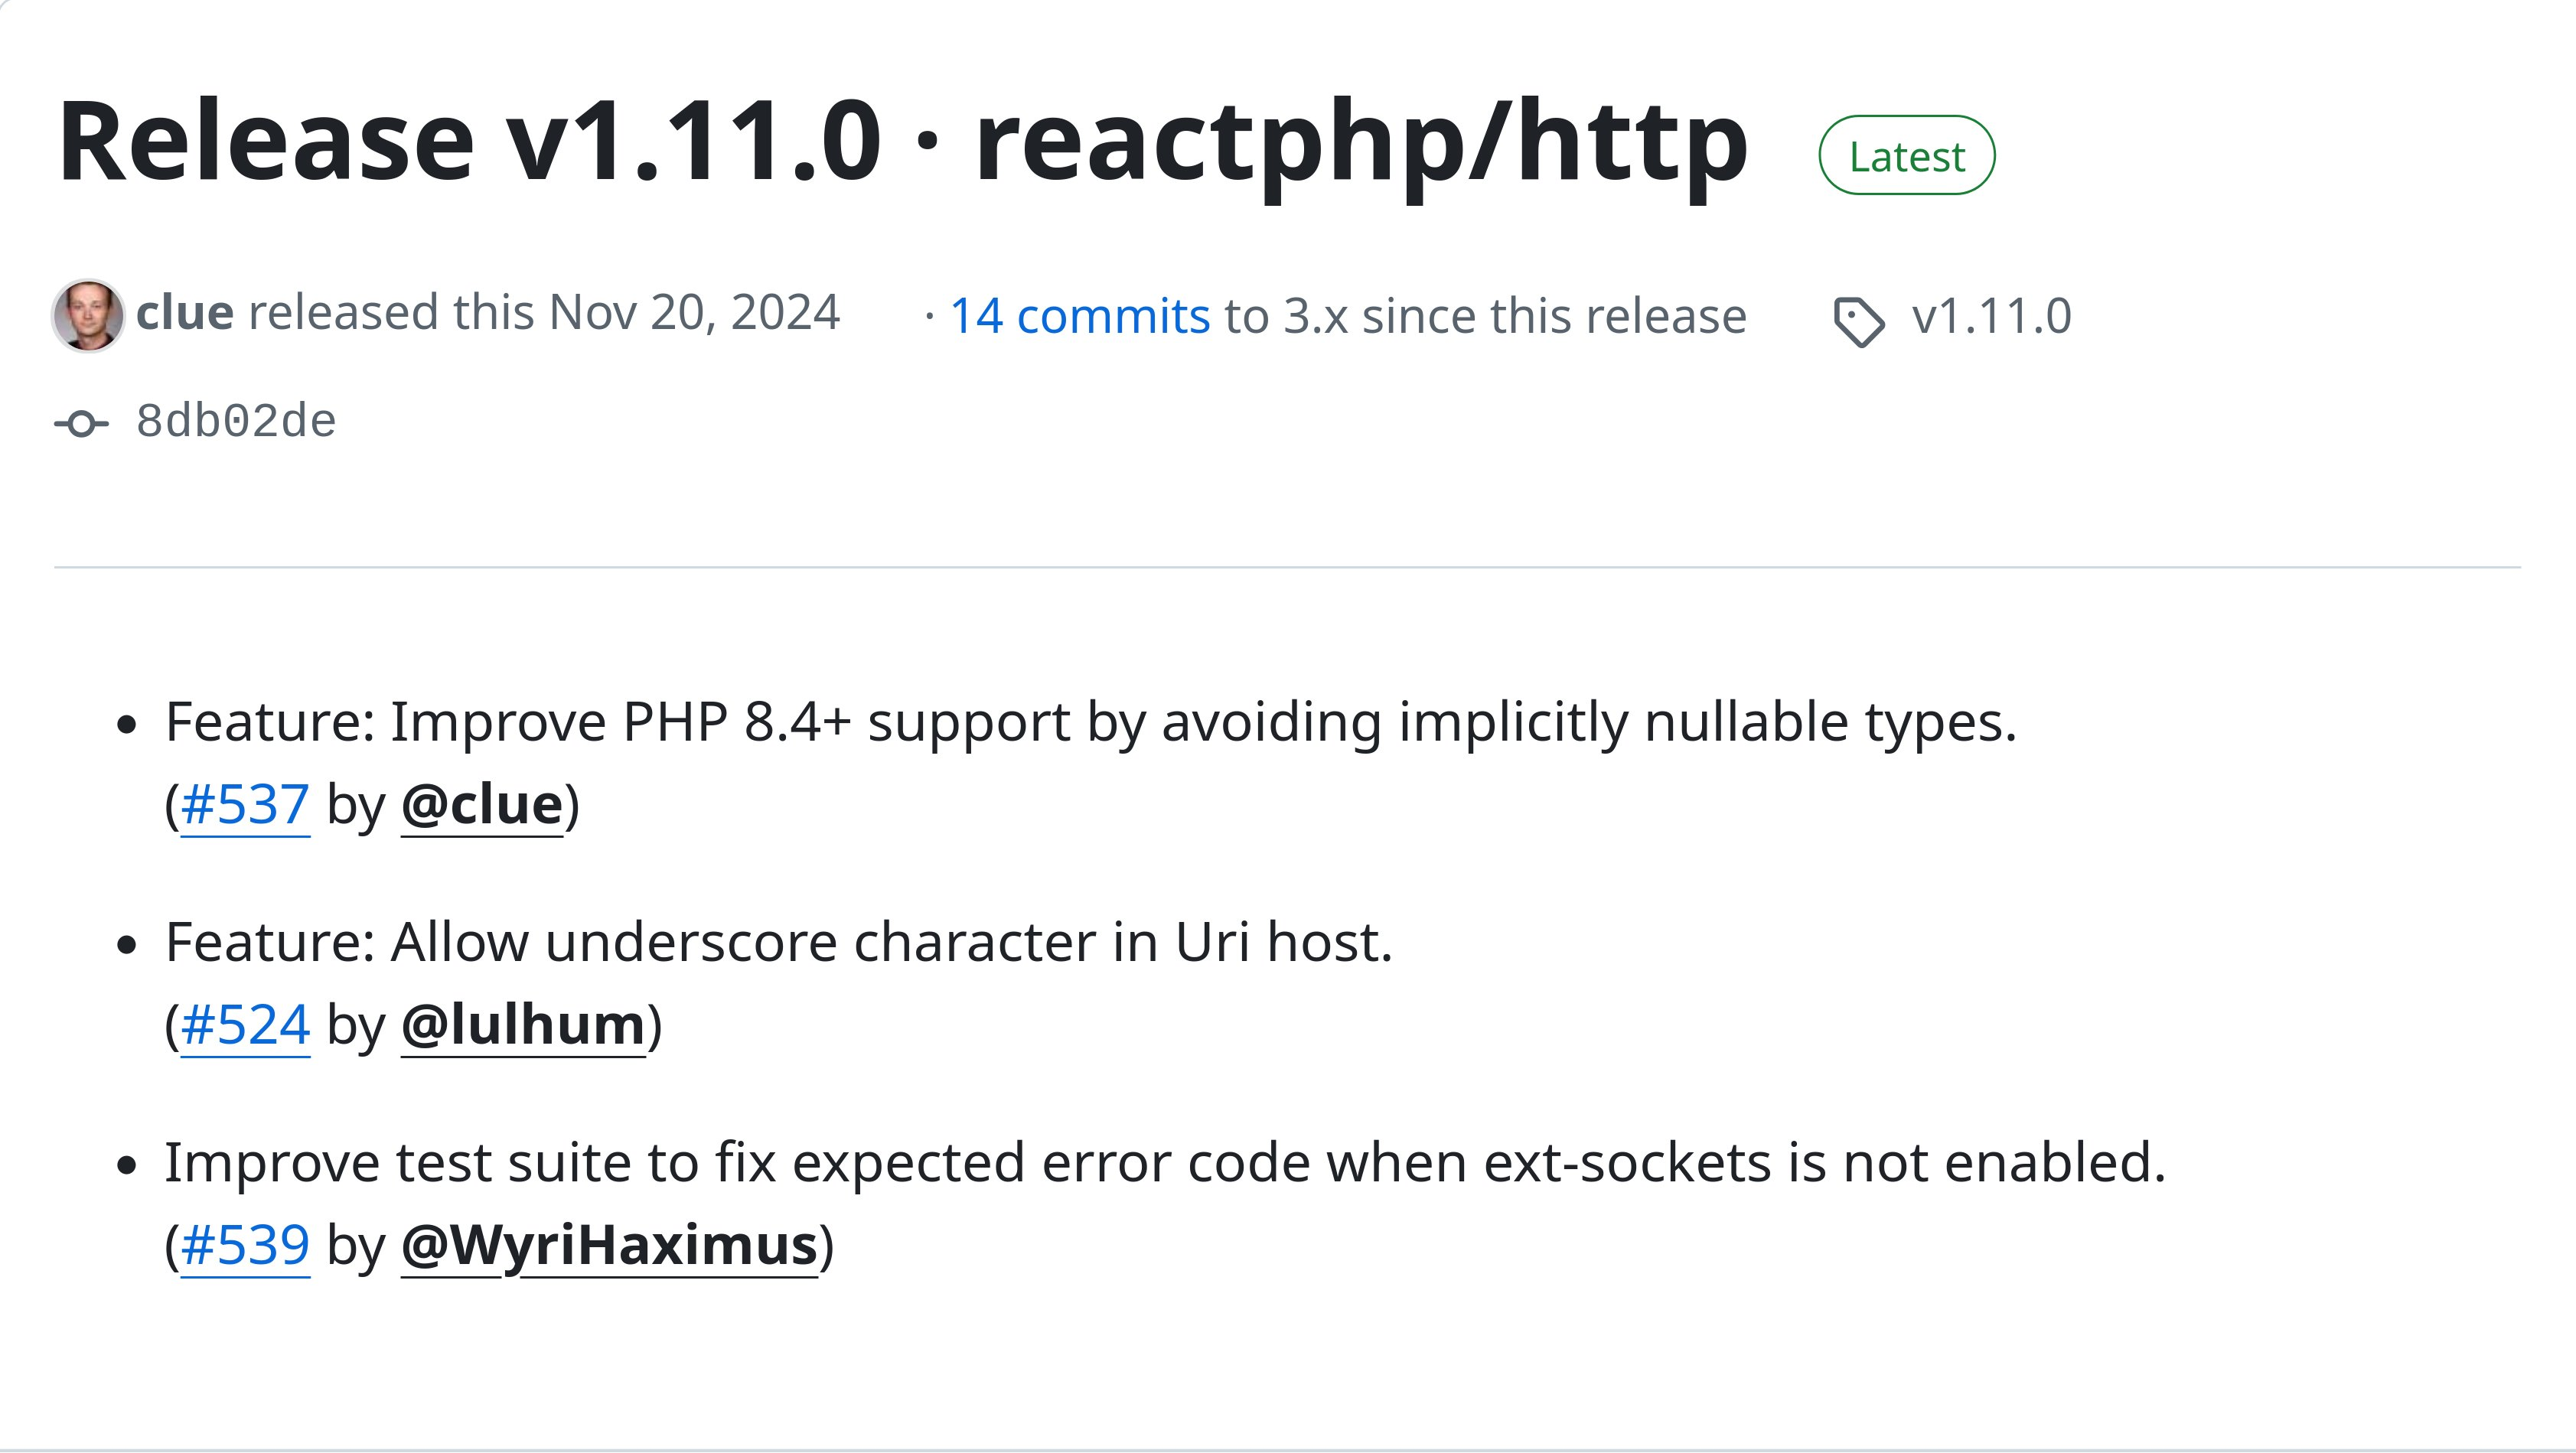This screenshot has width=2576, height=1453.
Task: Click the Nov 20, 2024 release date
Action: [x=694, y=313]
